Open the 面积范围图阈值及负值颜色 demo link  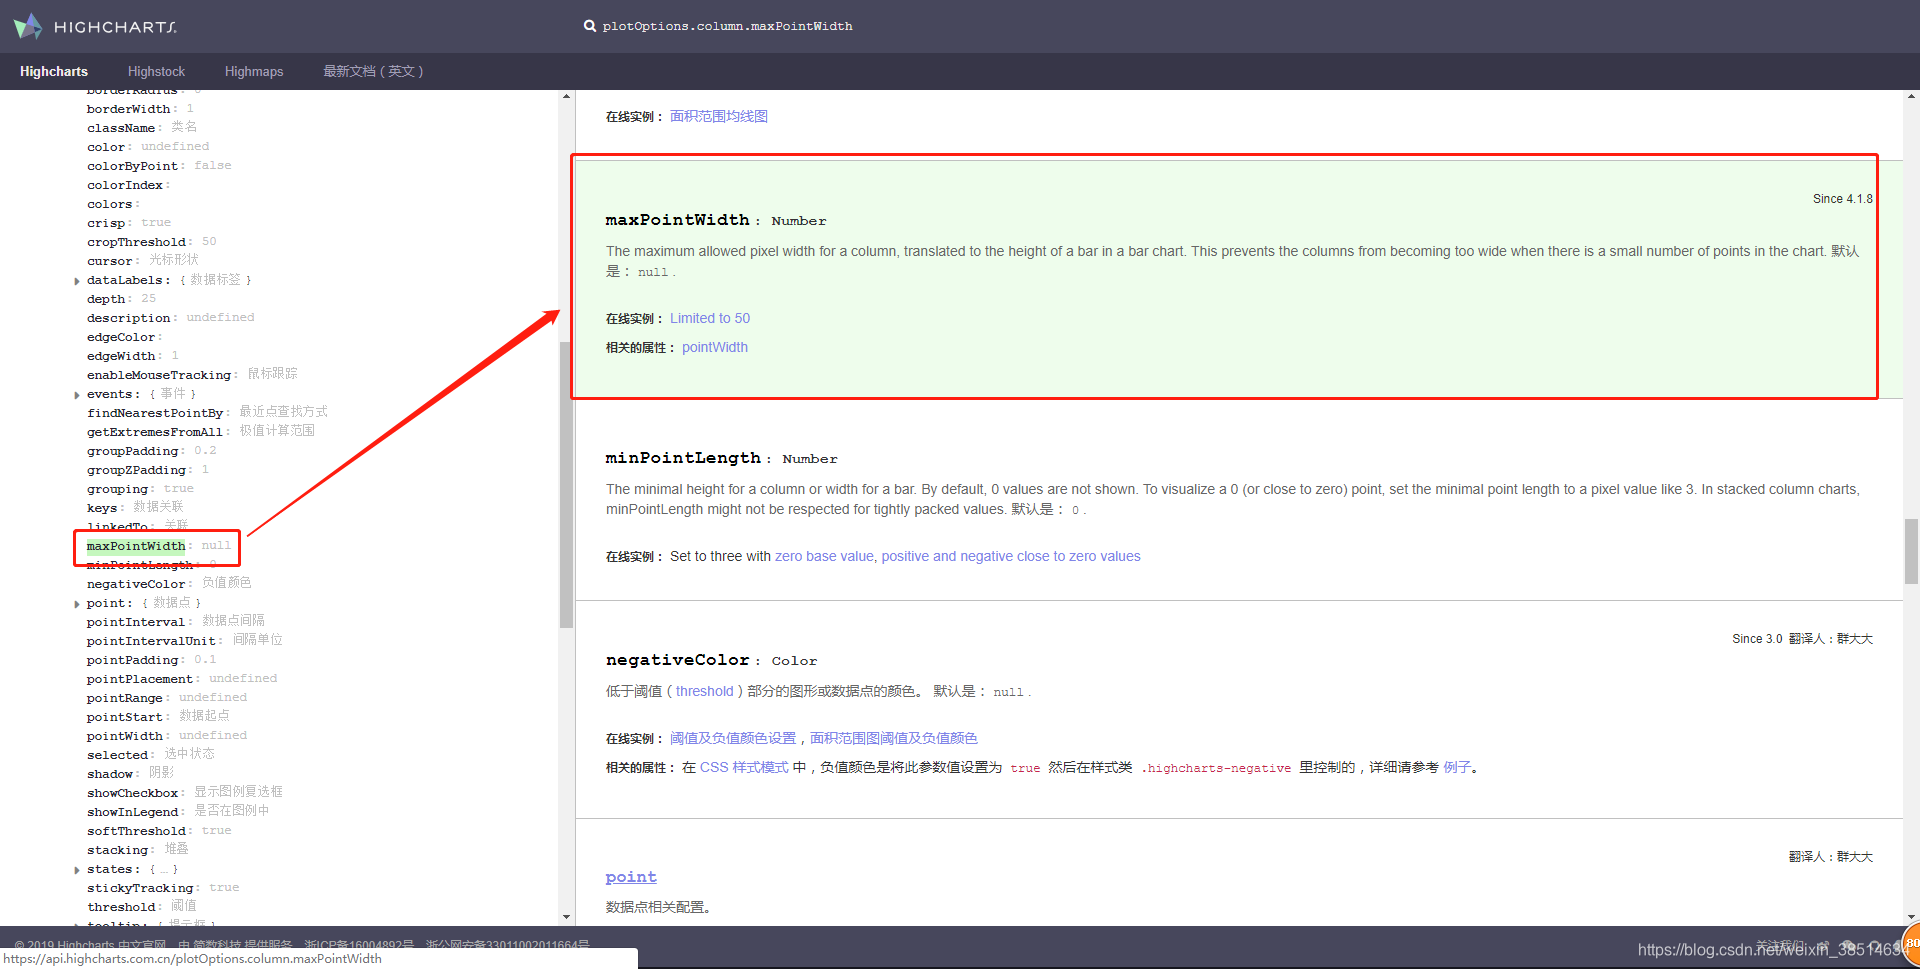click(894, 738)
